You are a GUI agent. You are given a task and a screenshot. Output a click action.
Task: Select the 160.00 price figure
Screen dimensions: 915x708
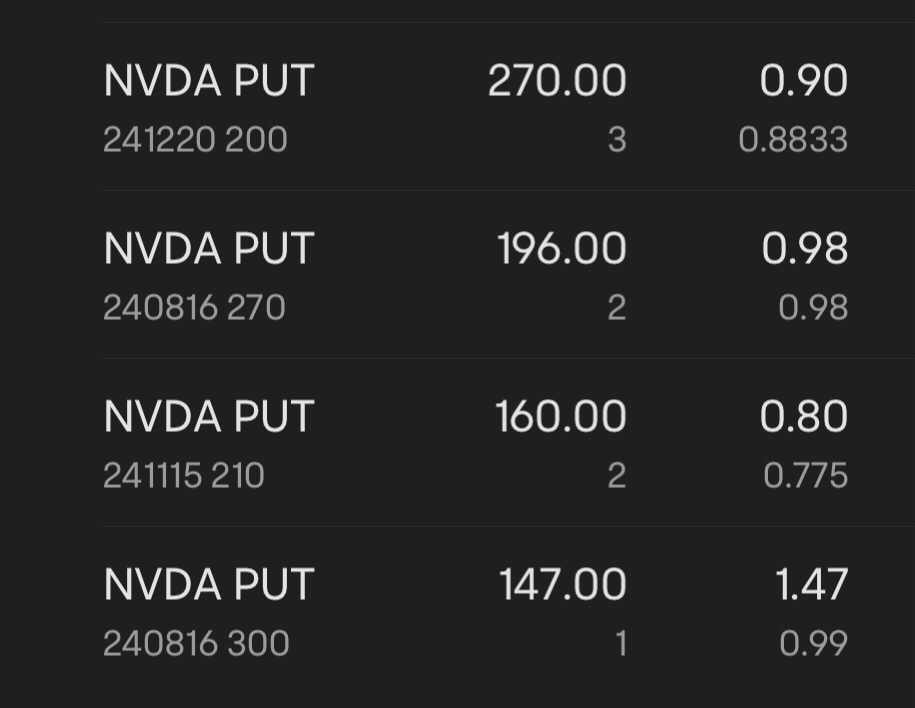coord(560,416)
